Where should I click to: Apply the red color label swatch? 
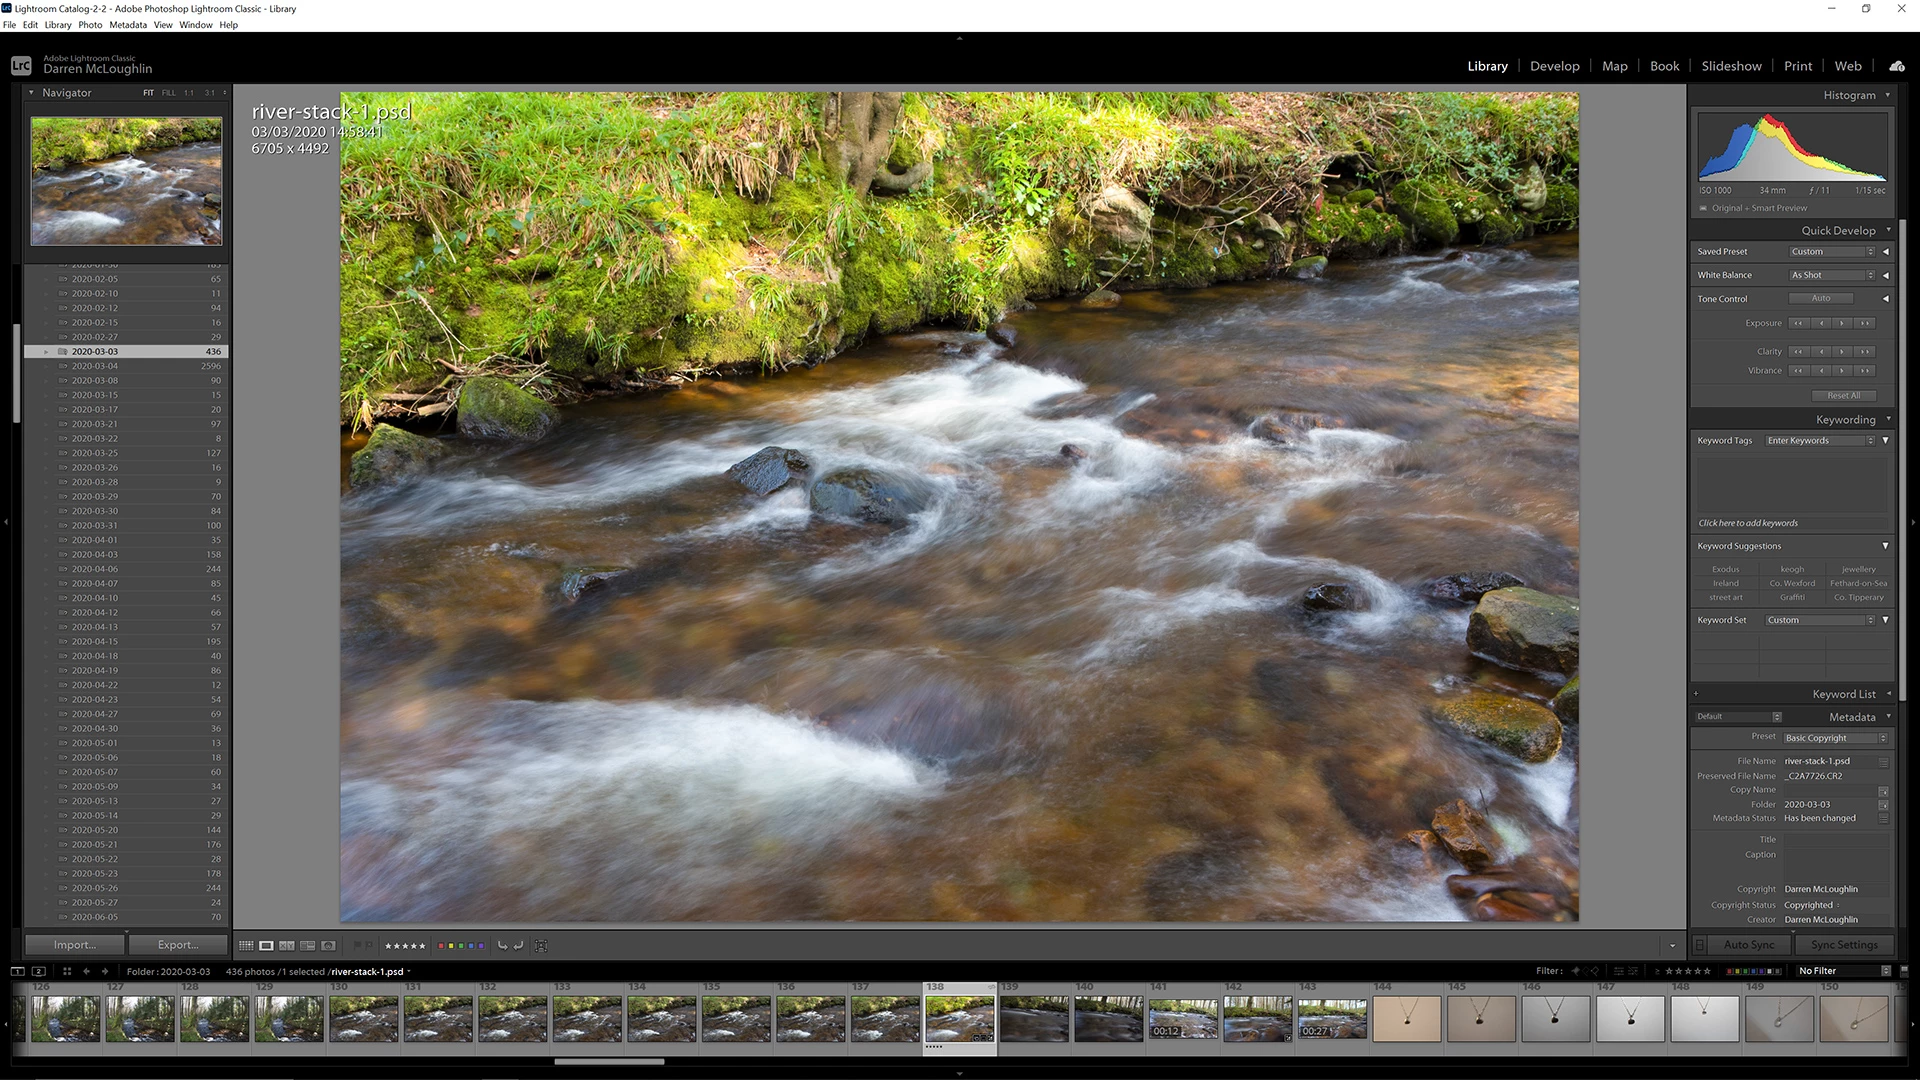point(441,945)
